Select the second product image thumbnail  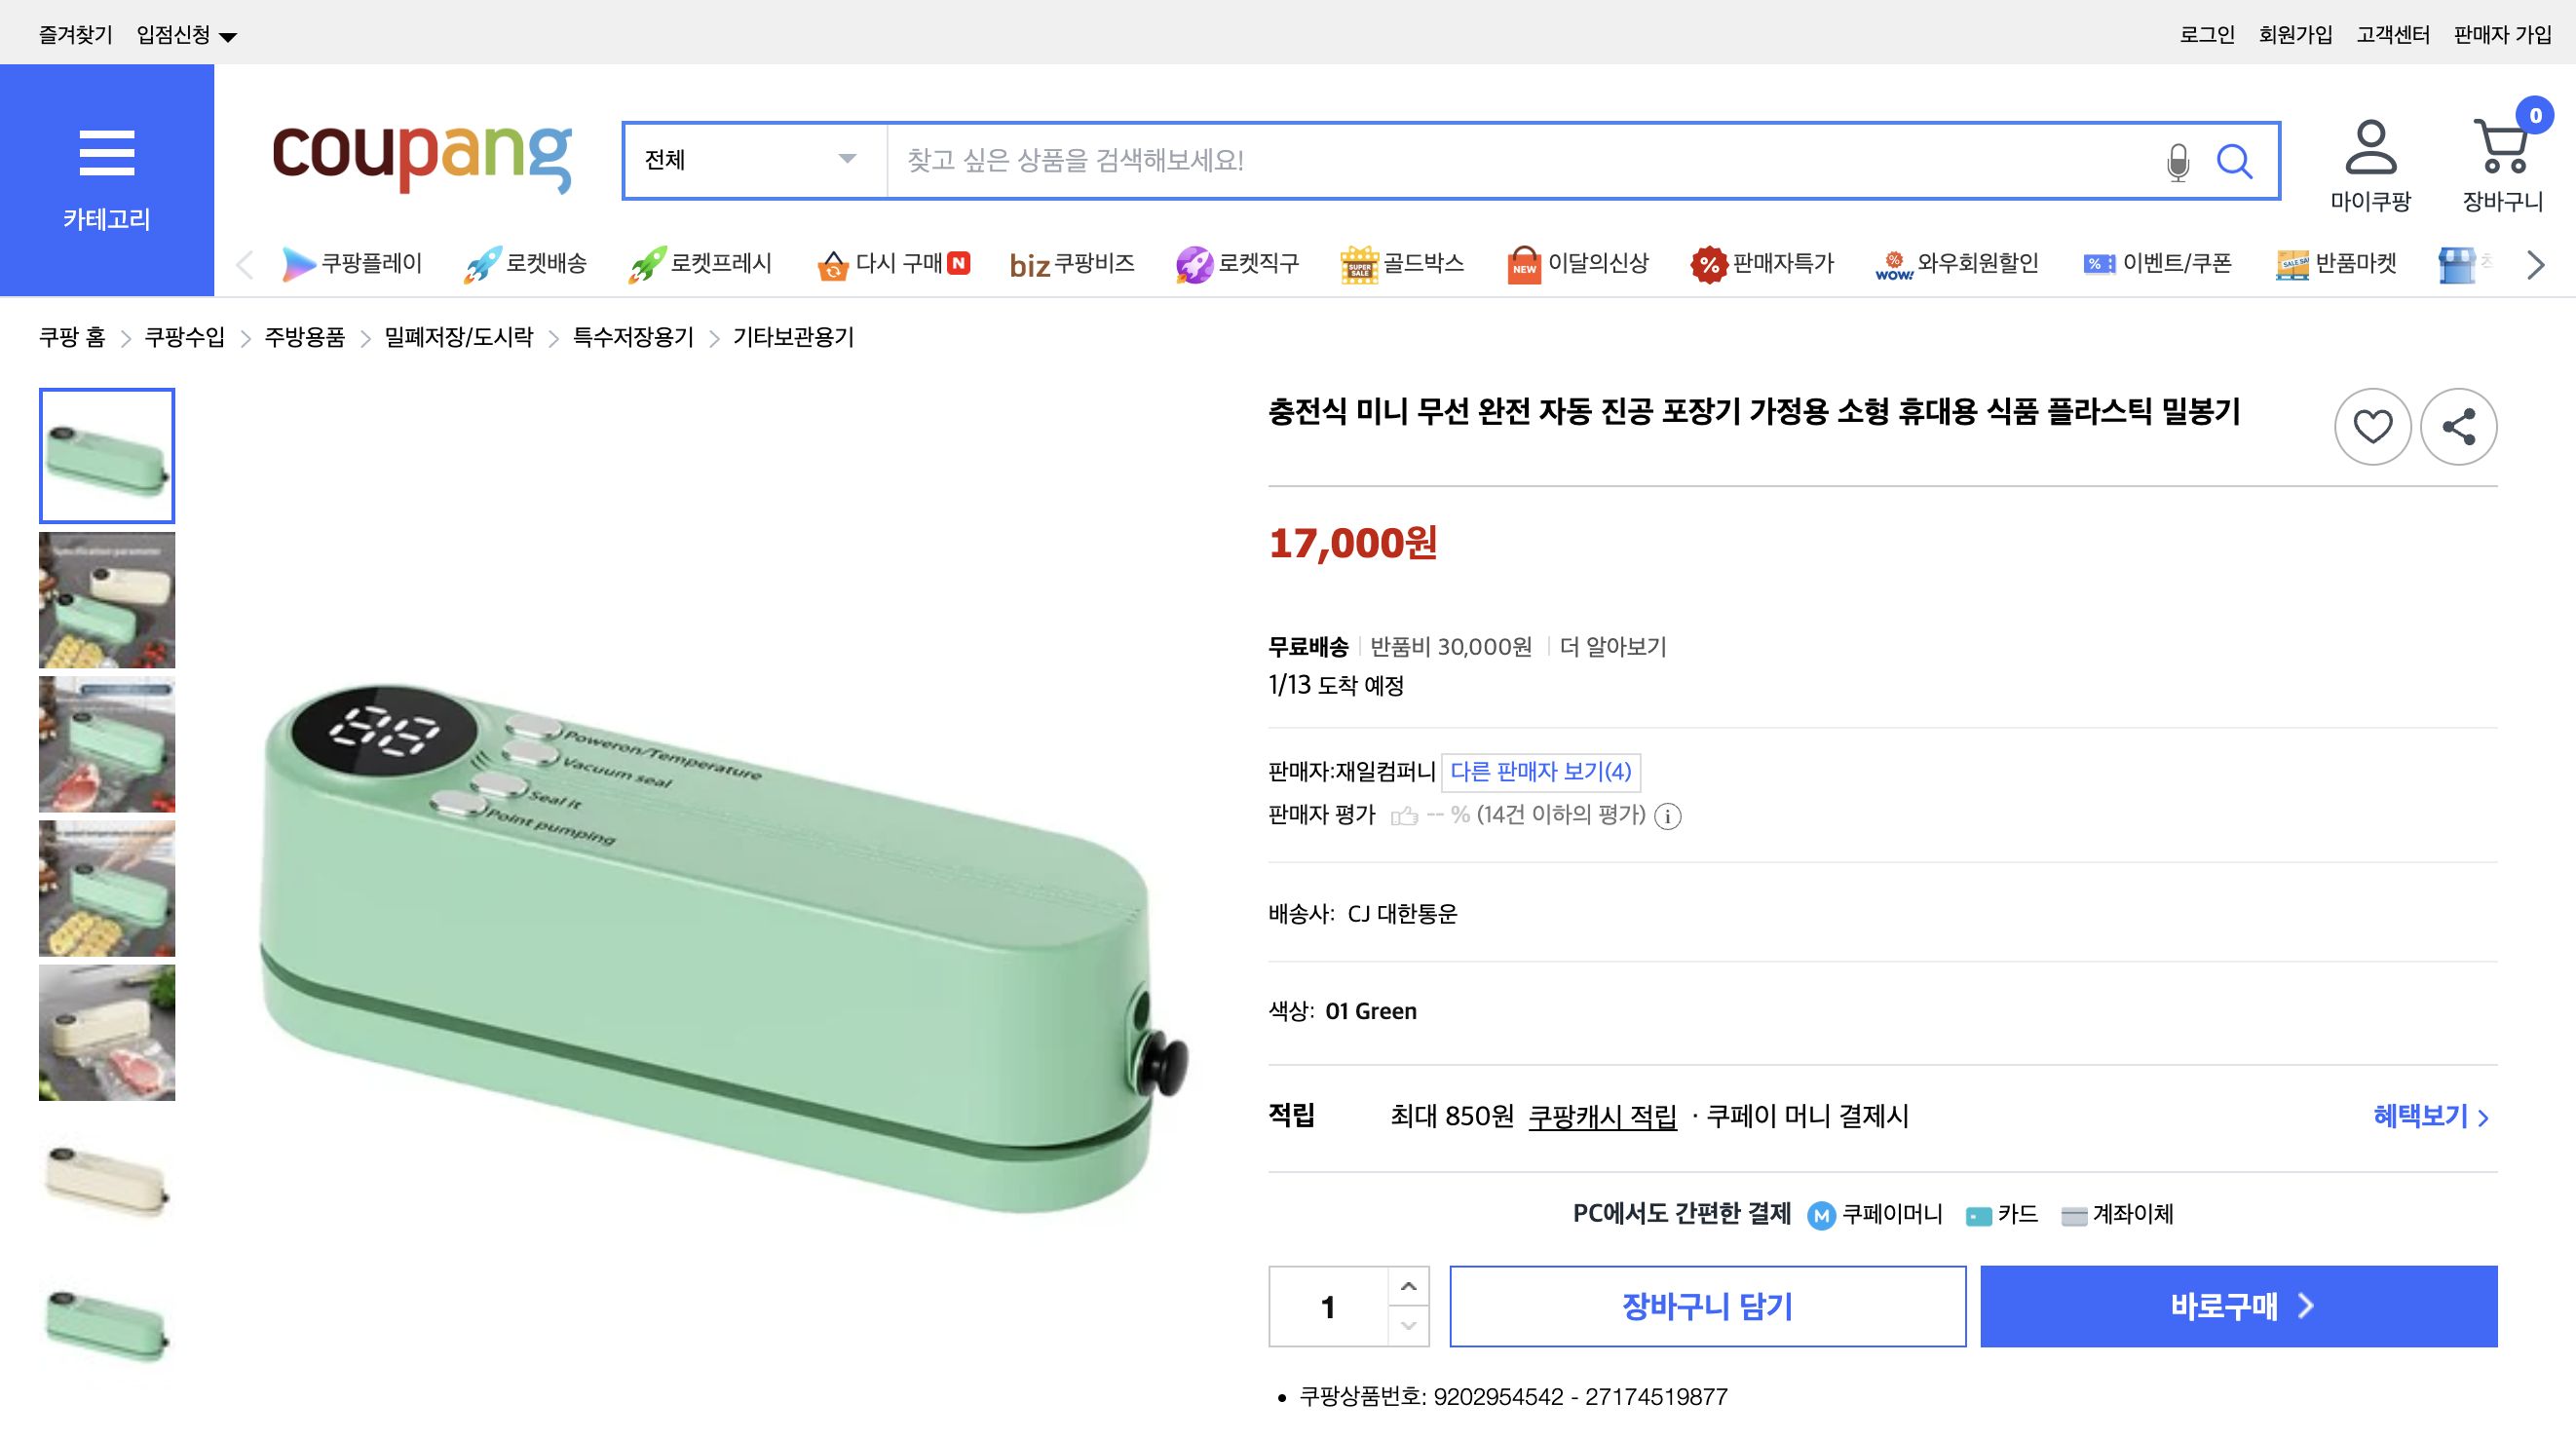[106, 600]
